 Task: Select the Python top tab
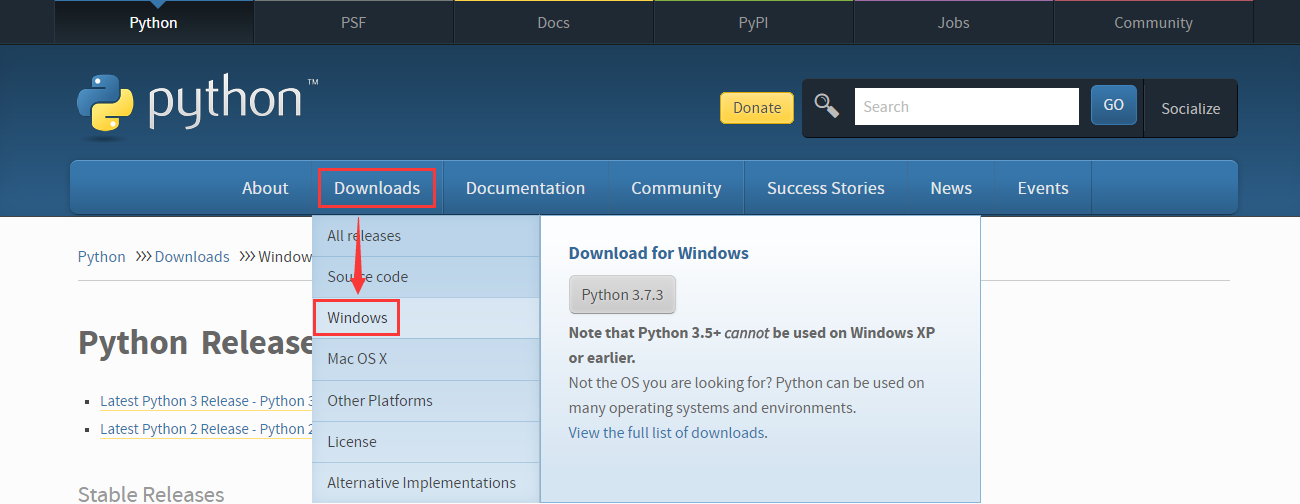pos(154,22)
